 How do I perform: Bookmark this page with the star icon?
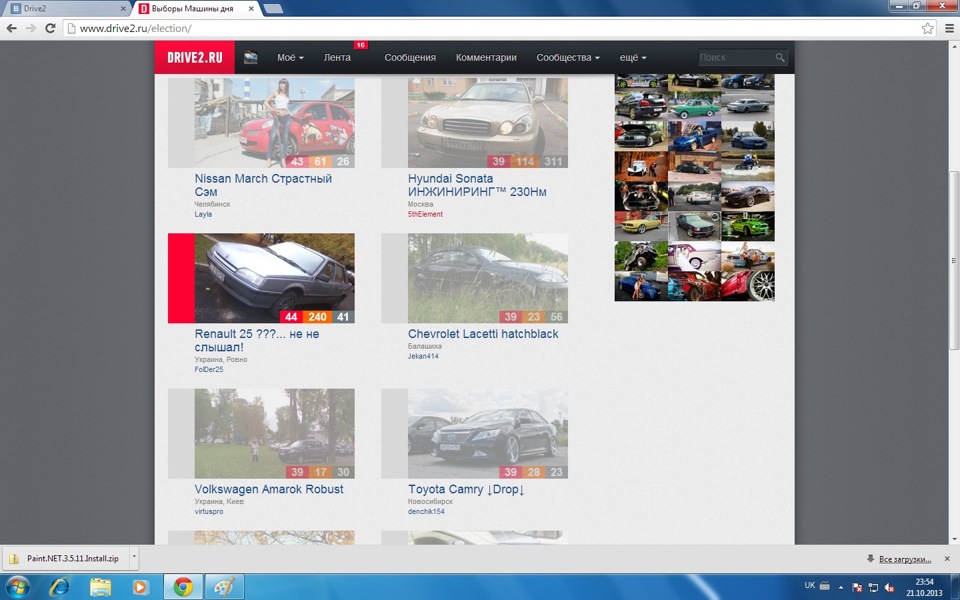928,28
